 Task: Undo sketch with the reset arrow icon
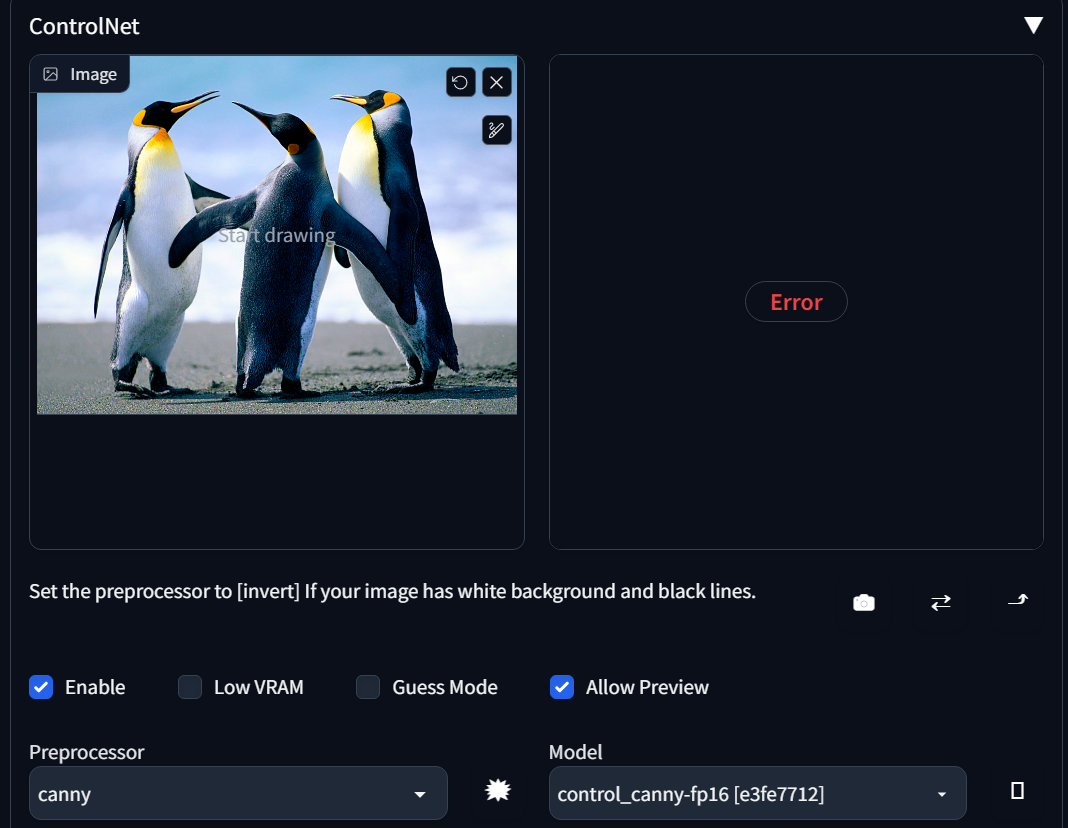pos(460,82)
